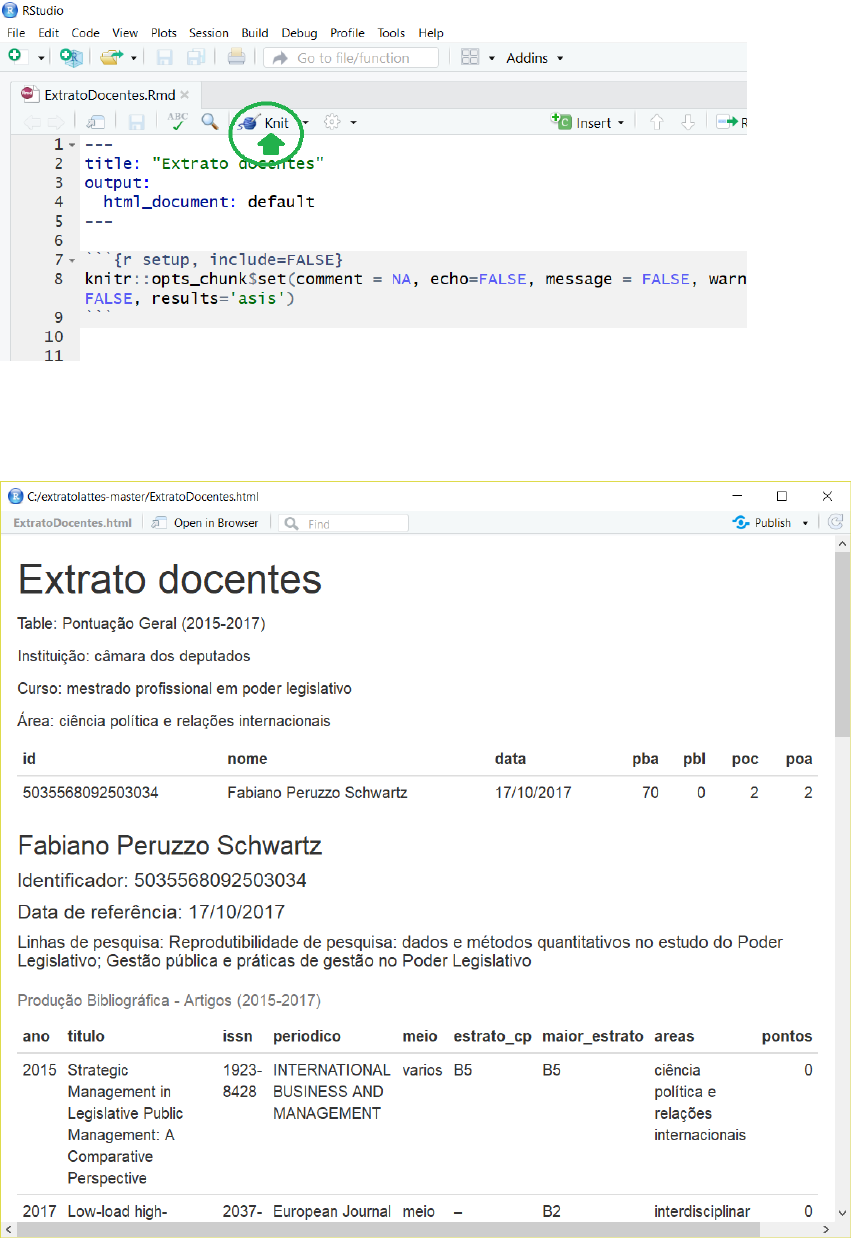851x1238 pixels.
Task: Minimize the HTML viewer window
Action: coord(736,495)
